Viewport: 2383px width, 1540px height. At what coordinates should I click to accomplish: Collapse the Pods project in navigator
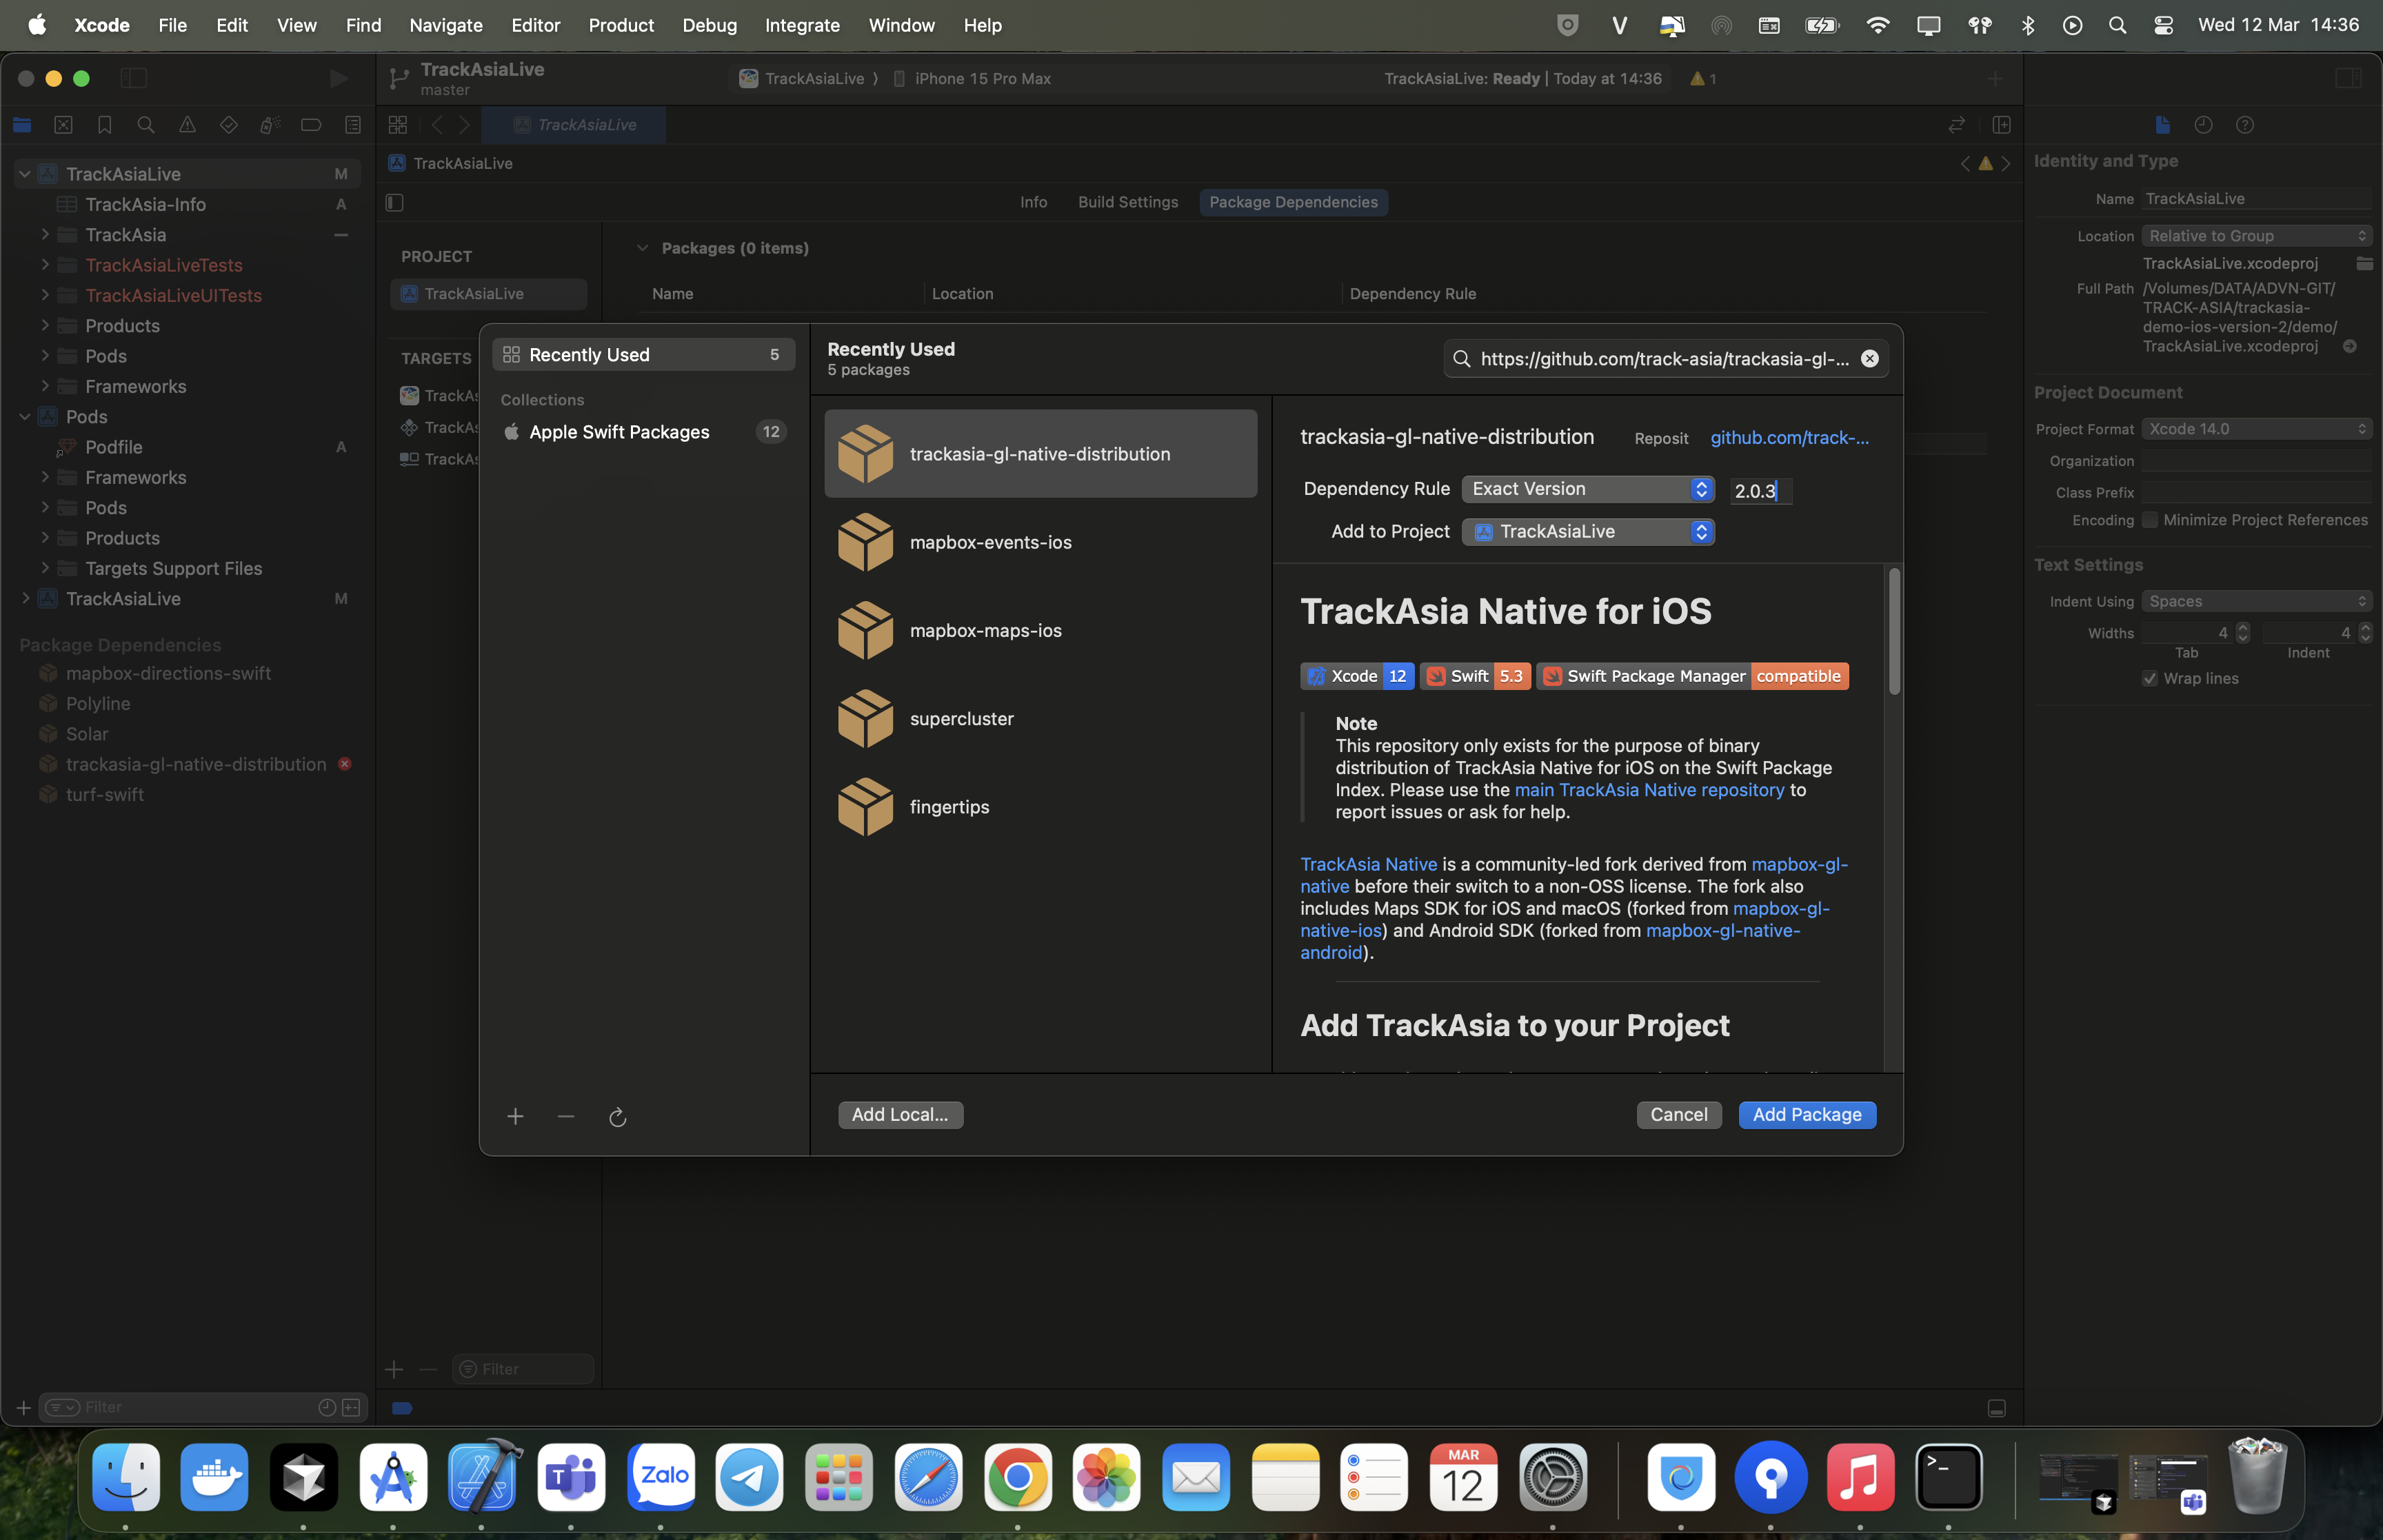click(25, 417)
